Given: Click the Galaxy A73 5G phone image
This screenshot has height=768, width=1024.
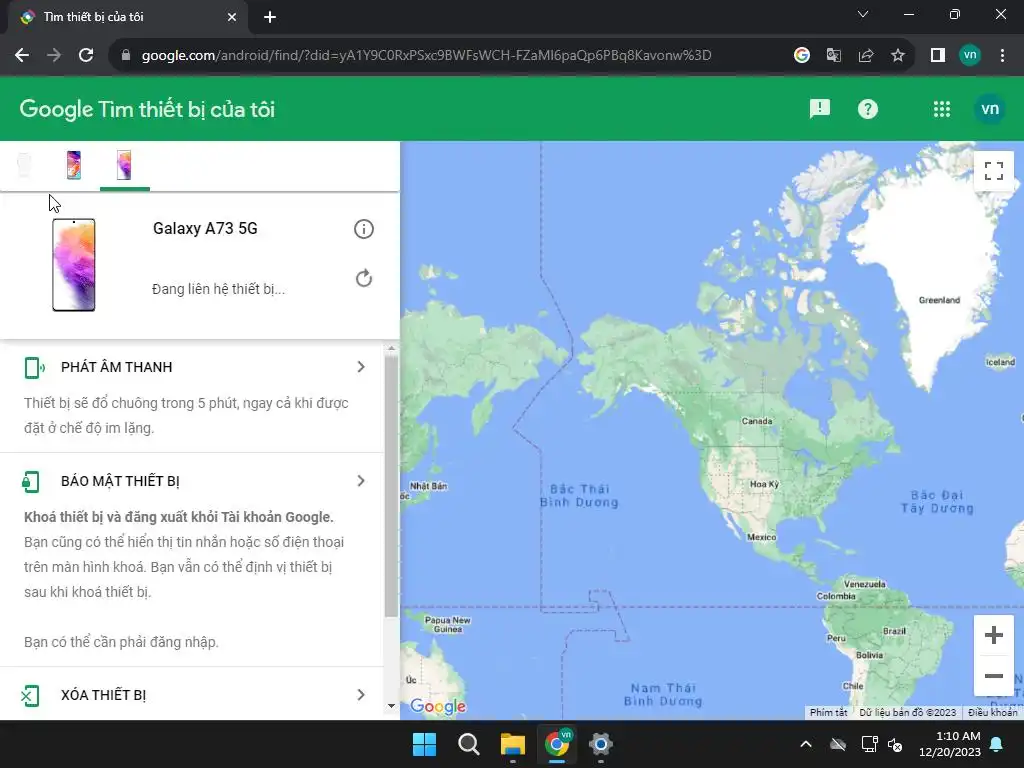Looking at the screenshot, I should click(74, 264).
